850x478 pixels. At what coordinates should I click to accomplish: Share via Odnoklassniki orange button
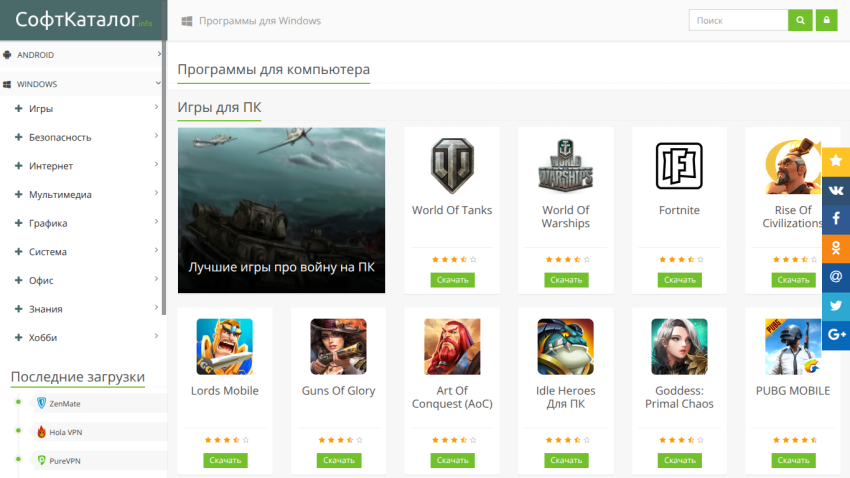pos(836,248)
